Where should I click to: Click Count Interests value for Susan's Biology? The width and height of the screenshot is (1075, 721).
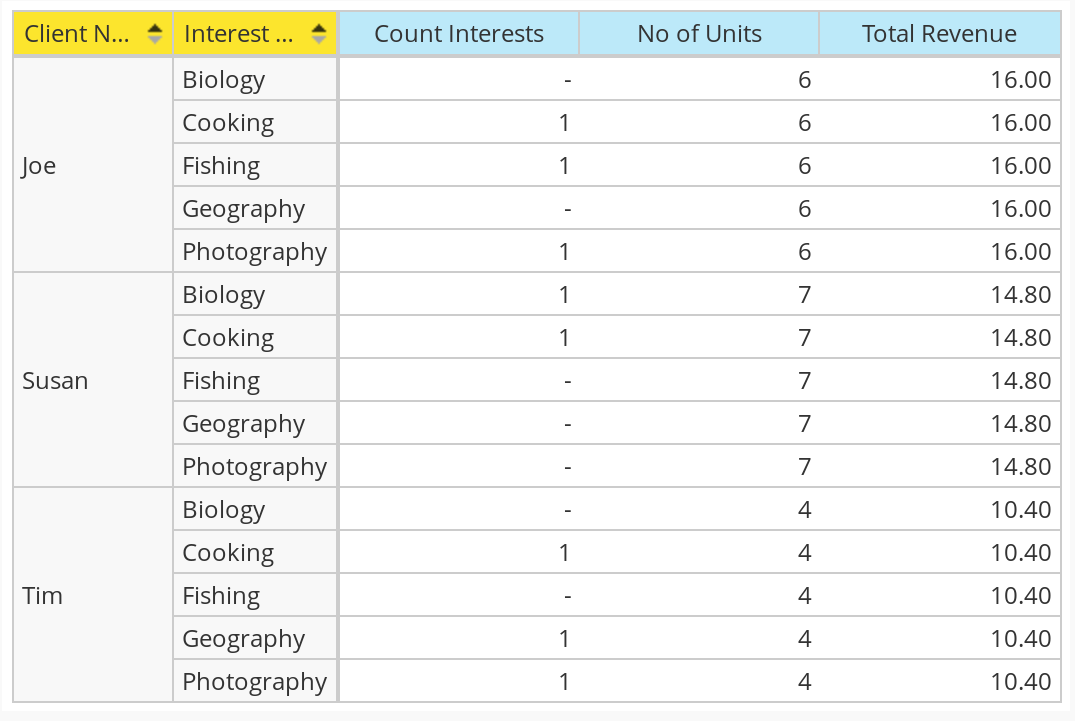tap(459, 295)
